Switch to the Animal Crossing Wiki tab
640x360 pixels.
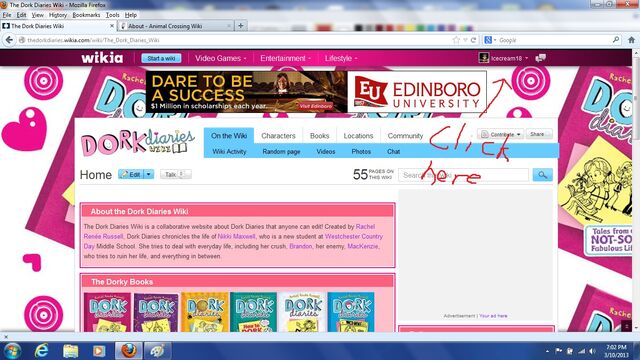click(176, 26)
